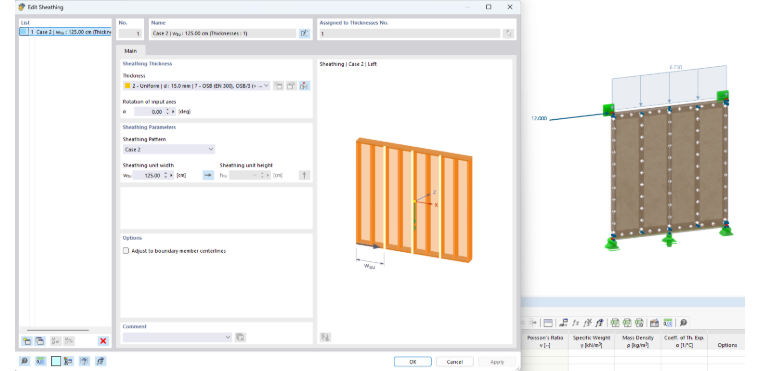Create a new sheathing item in the list
Image resolution: width=760 pixels, height=371 pixels.
tap(27, 341)
